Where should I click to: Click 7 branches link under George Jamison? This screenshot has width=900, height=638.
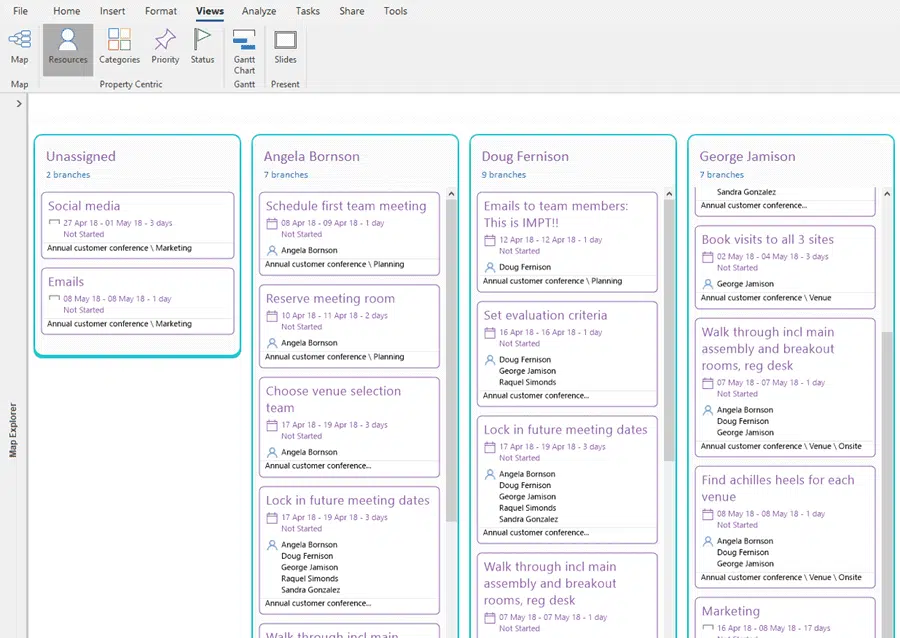click(x=722, y=175)
